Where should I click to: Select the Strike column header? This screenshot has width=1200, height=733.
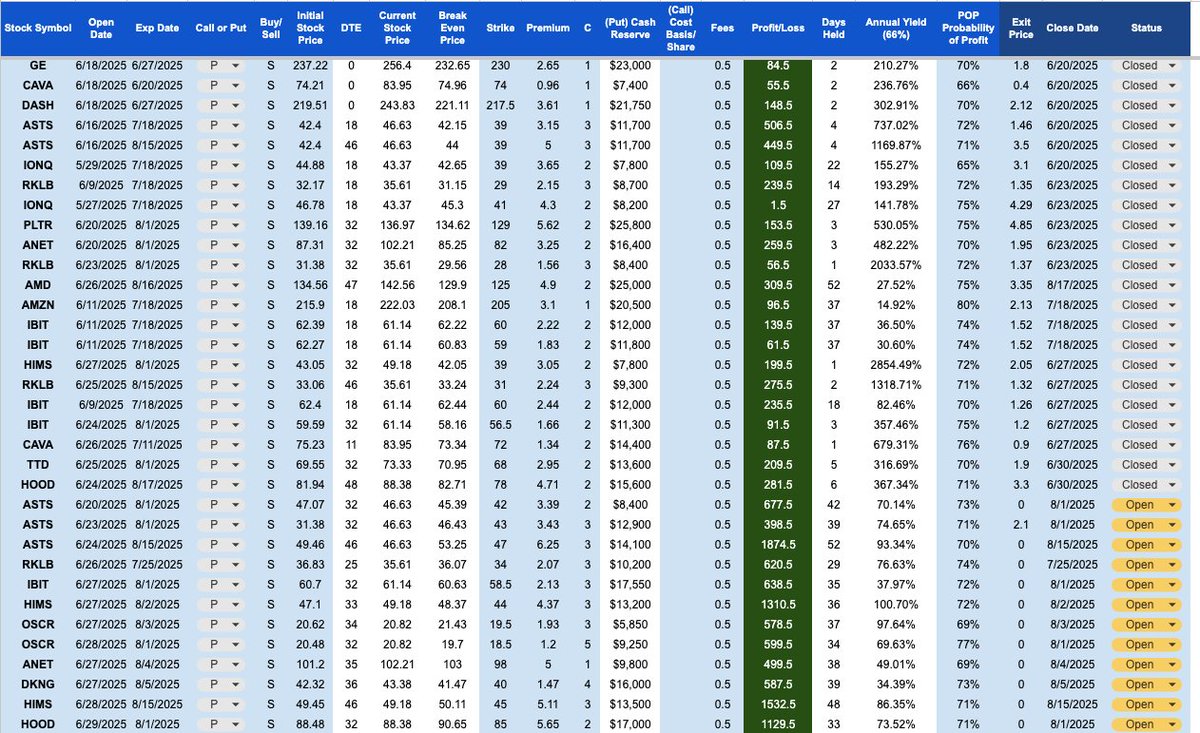[x=500, y=28]
